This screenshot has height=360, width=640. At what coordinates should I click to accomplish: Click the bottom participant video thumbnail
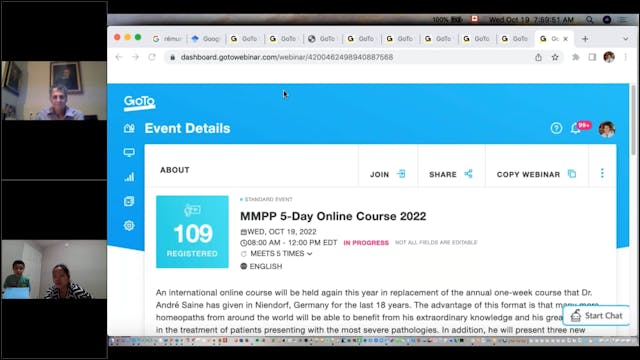click(54, 269)
